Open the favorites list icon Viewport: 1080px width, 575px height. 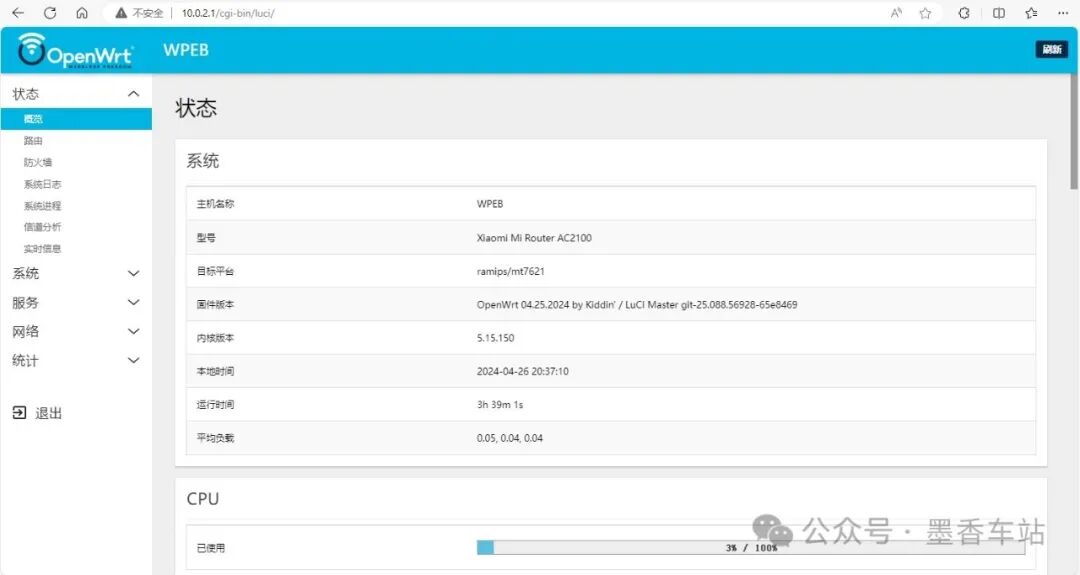pyautogui.click(x=1031, y=13)
